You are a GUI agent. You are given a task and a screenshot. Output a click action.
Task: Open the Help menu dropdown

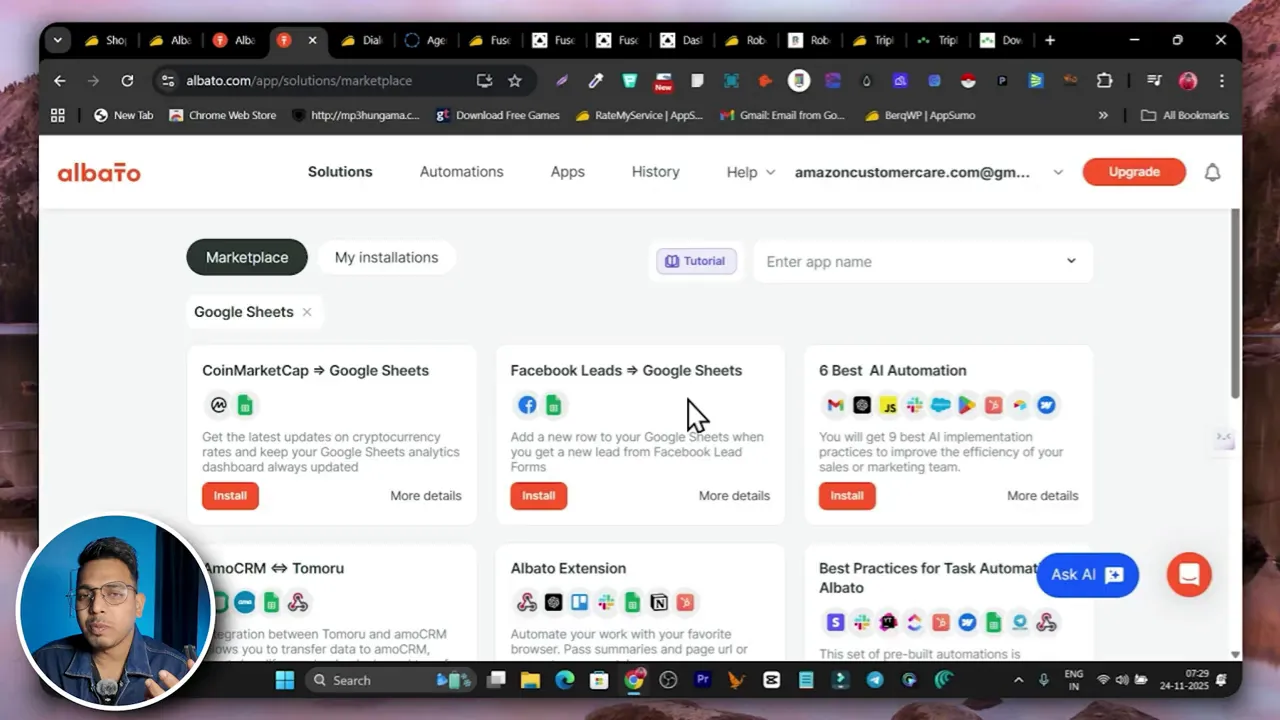[749, 171]
